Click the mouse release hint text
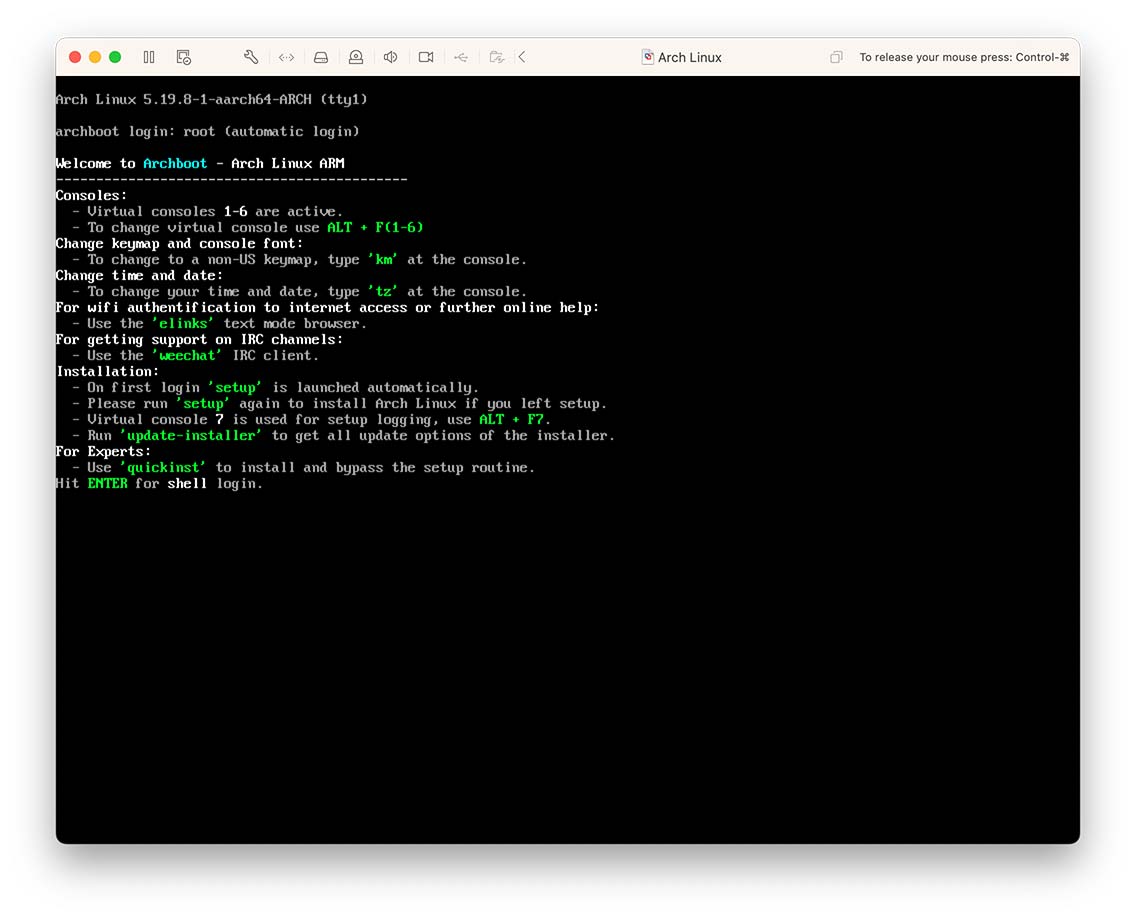This screenshot has height=918, width=1136. tap(964, 57)
